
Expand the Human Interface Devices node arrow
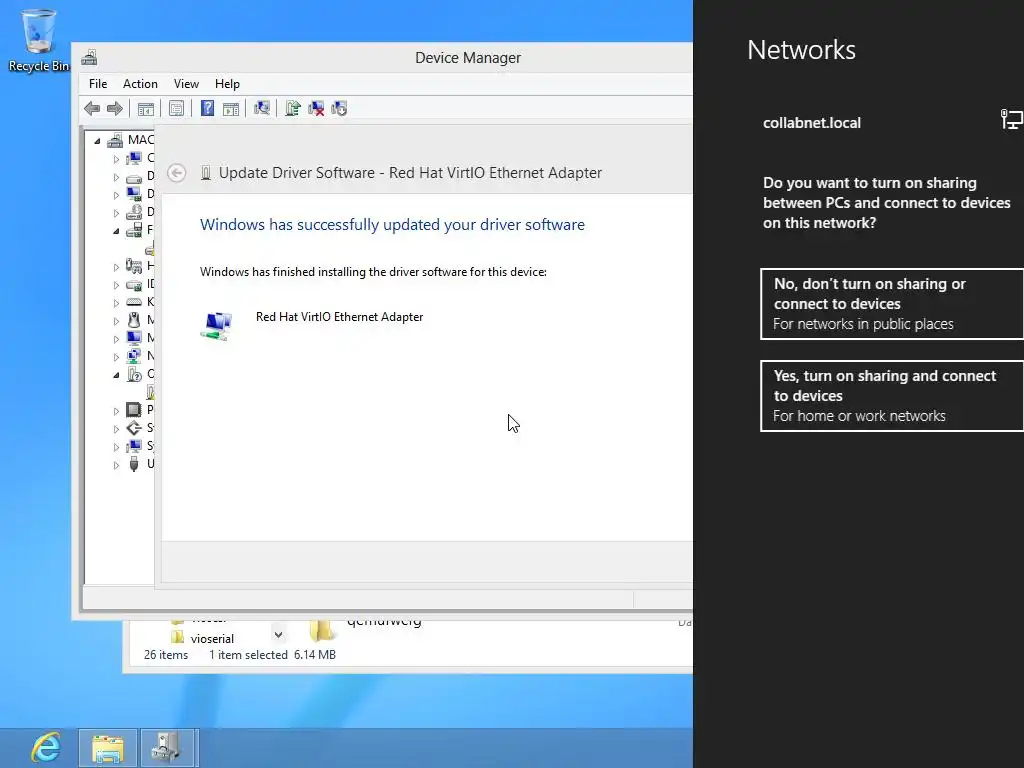(x=116, y=267)
